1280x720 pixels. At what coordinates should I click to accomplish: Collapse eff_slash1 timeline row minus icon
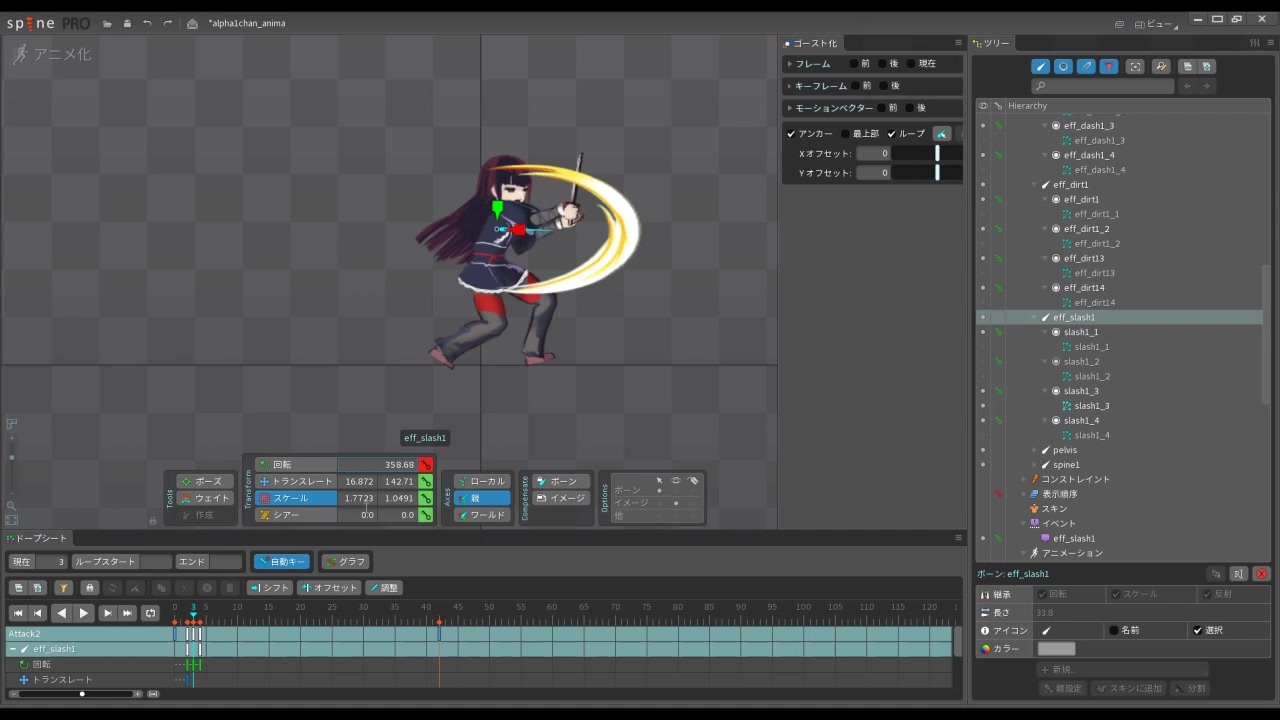click(x=13, y=649)
